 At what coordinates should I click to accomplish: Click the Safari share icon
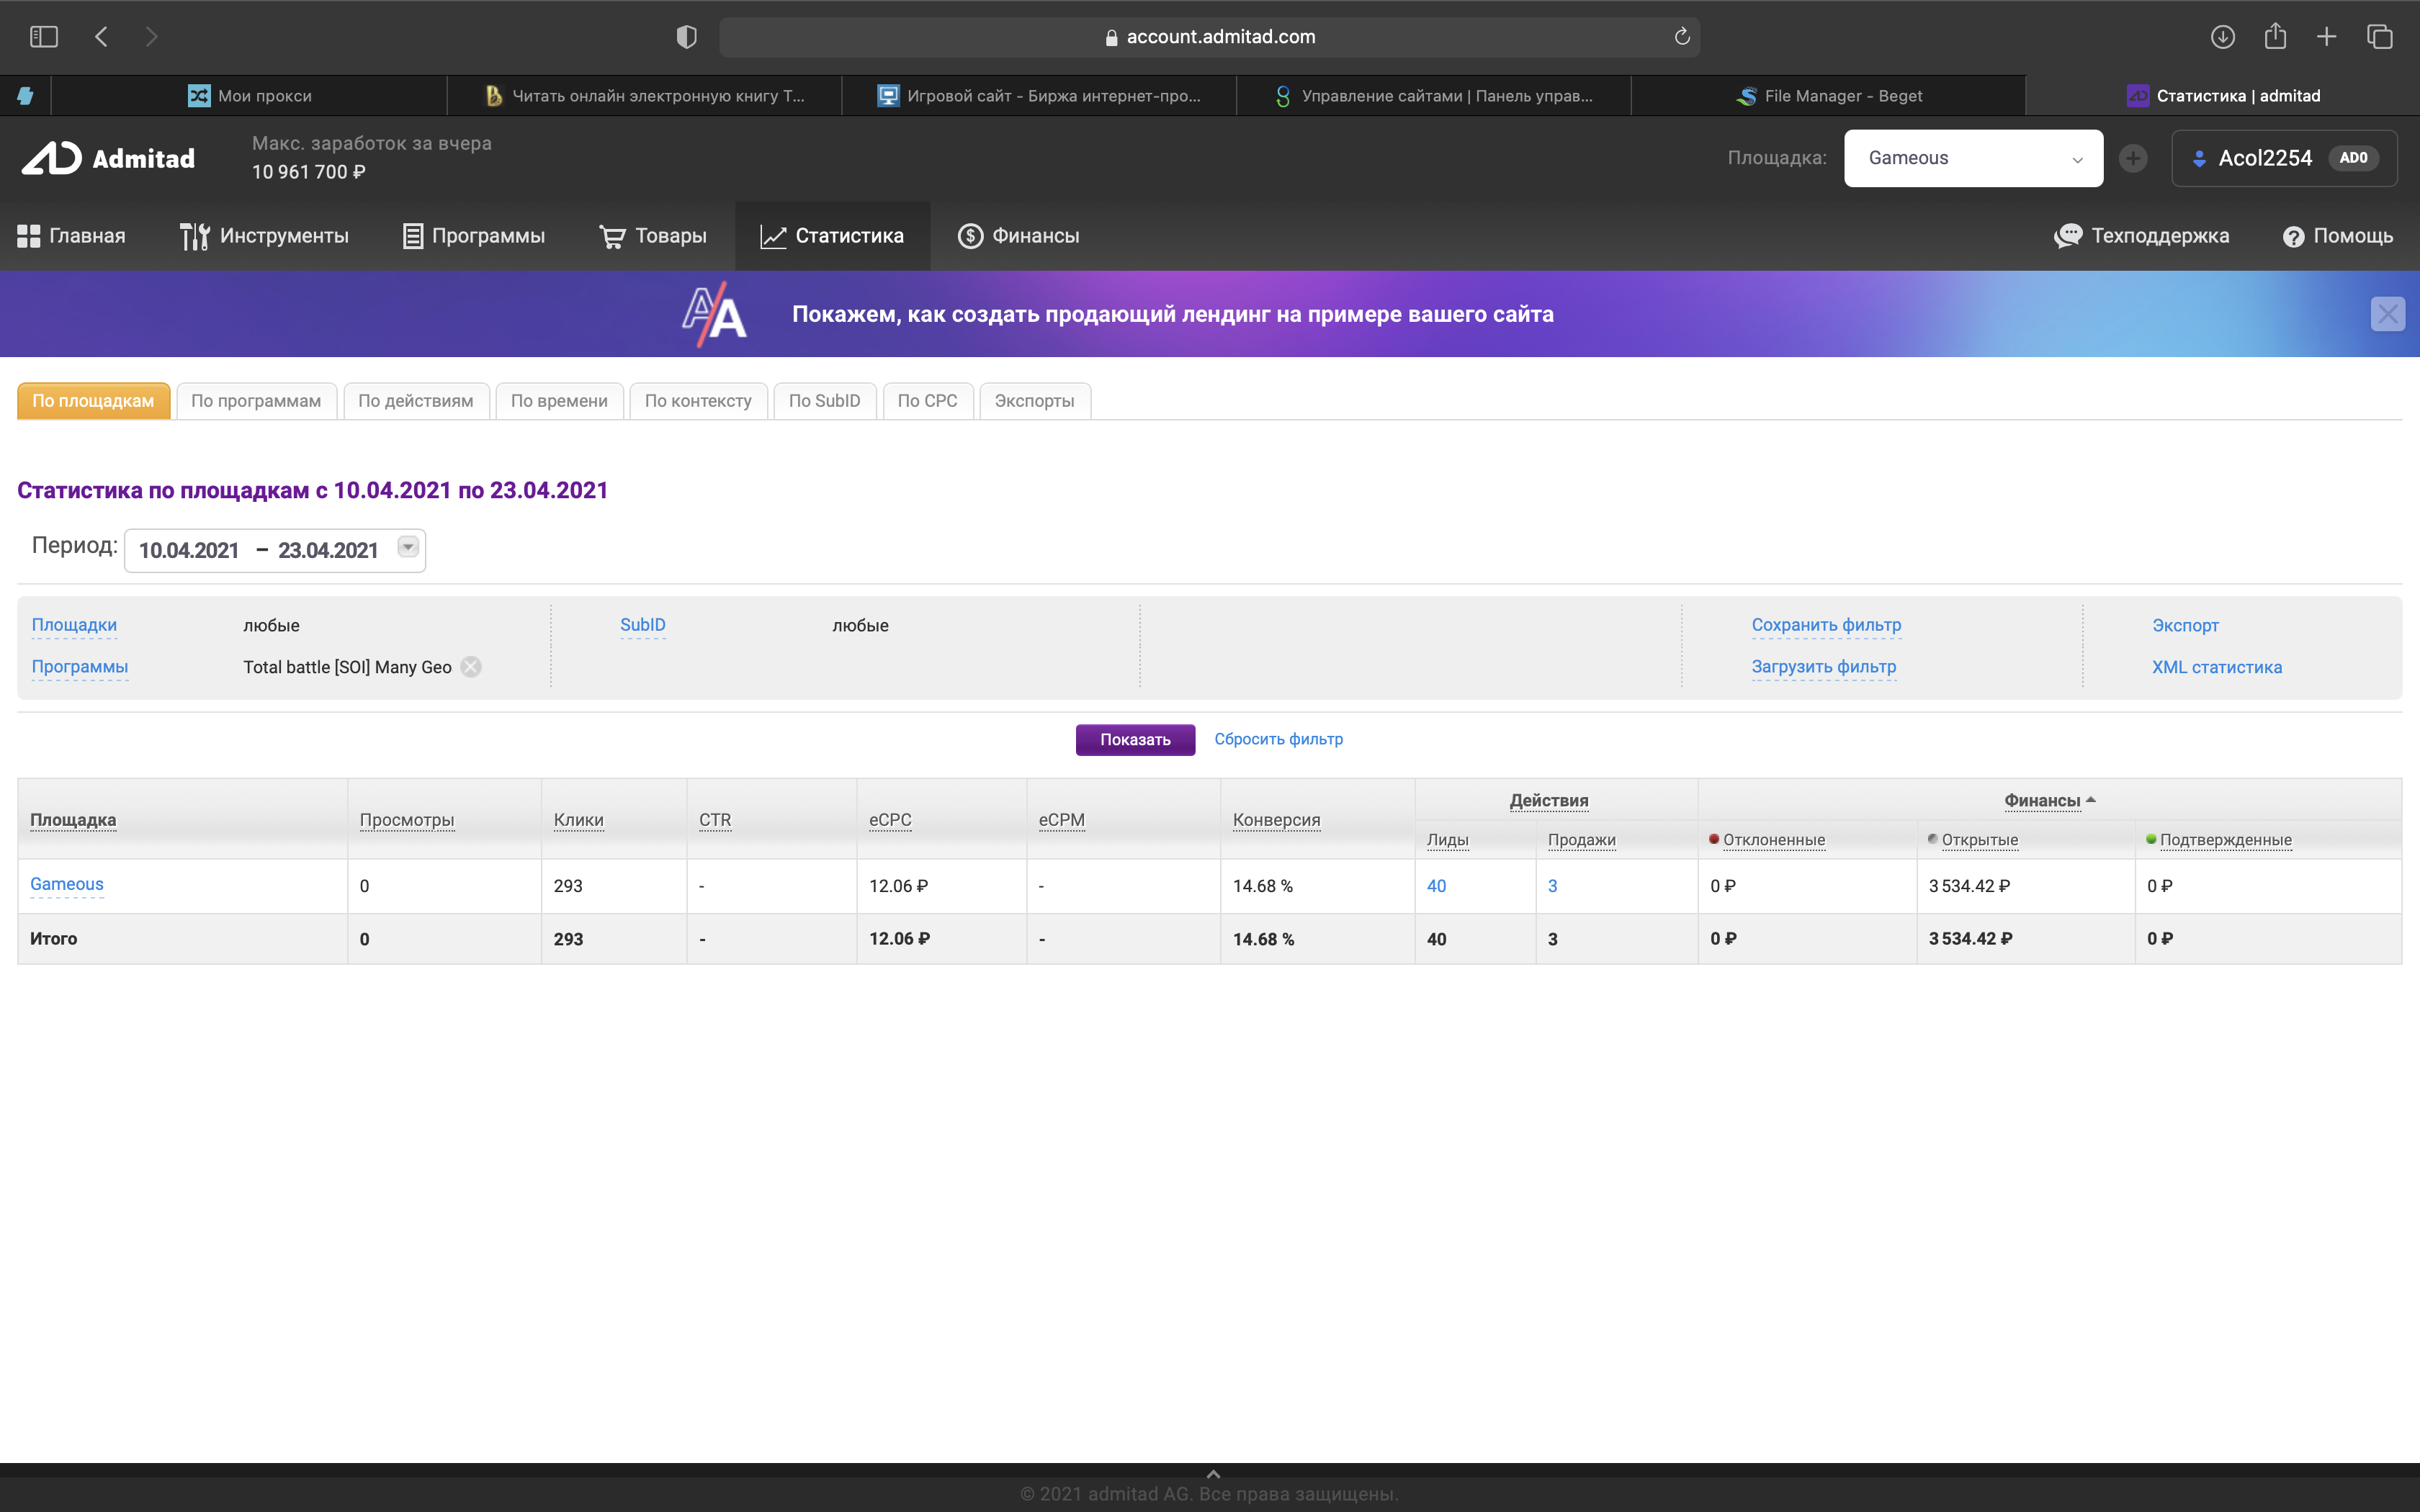click(x=2275, y=37)
